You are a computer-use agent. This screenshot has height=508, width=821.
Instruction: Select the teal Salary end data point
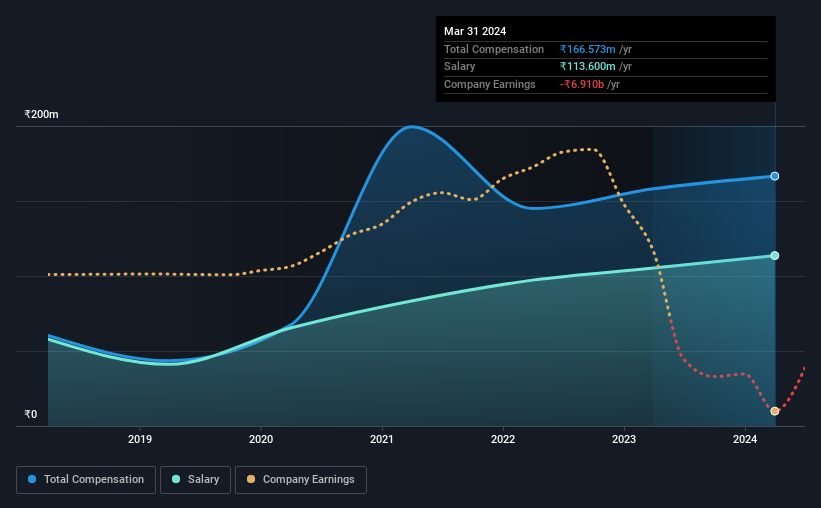tap(774, 256)
